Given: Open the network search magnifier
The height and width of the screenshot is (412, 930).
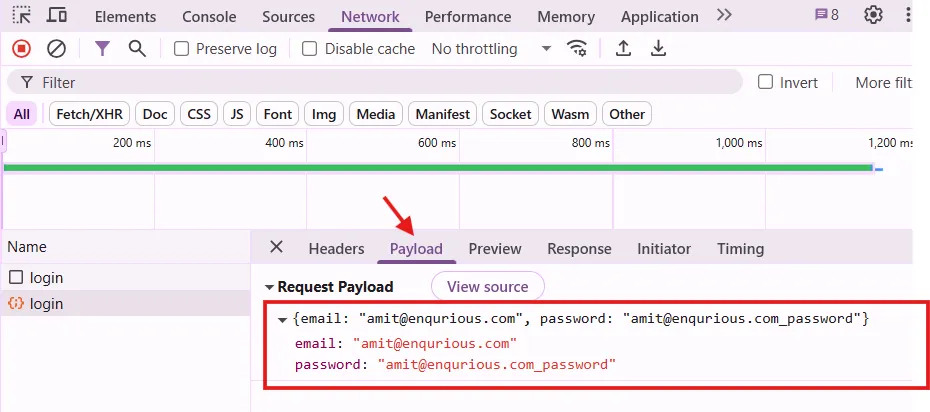Looking at the screenshot, I should tap(137, 49).
